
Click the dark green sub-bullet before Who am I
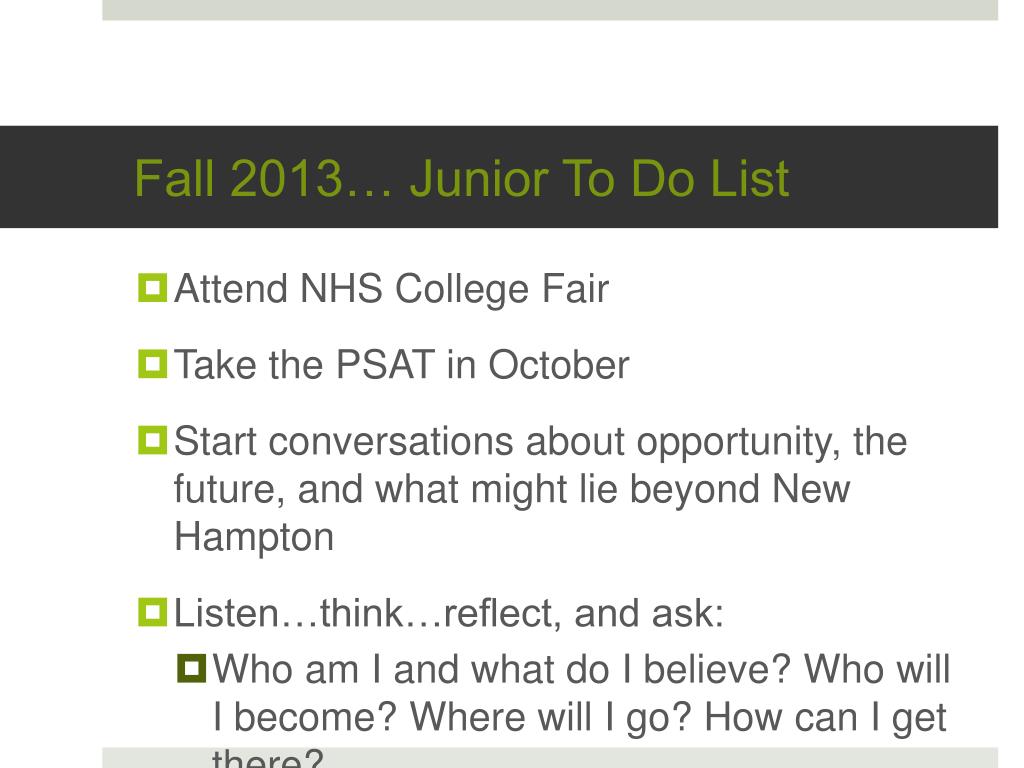pos(191,669)
